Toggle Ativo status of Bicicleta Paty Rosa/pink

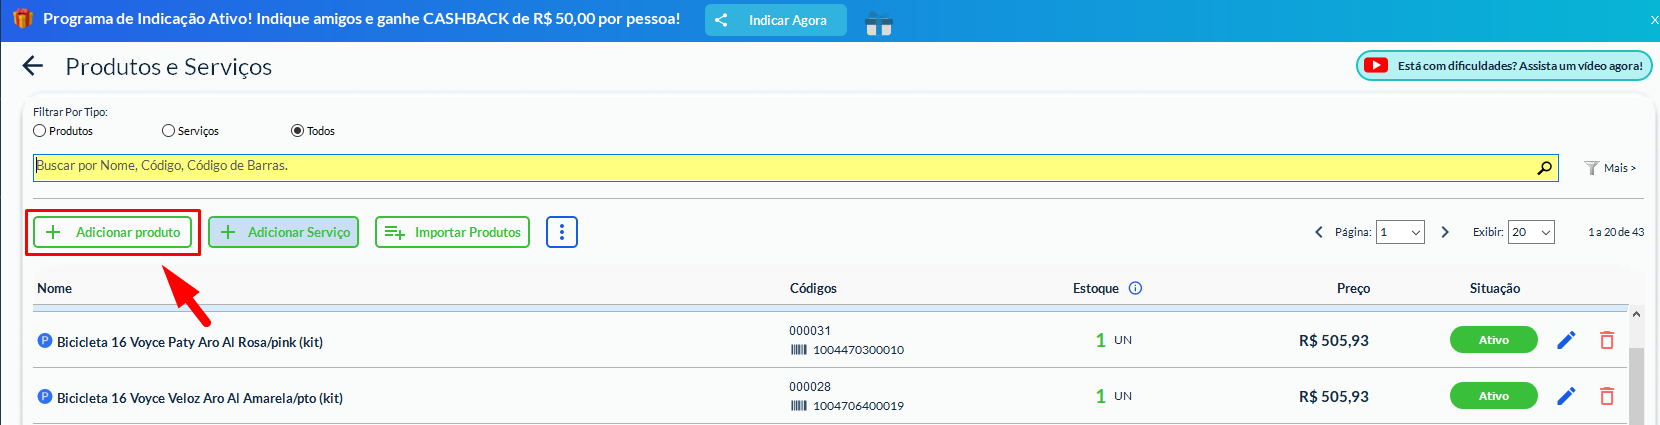pyautogui.click(x=1493, y=340)
